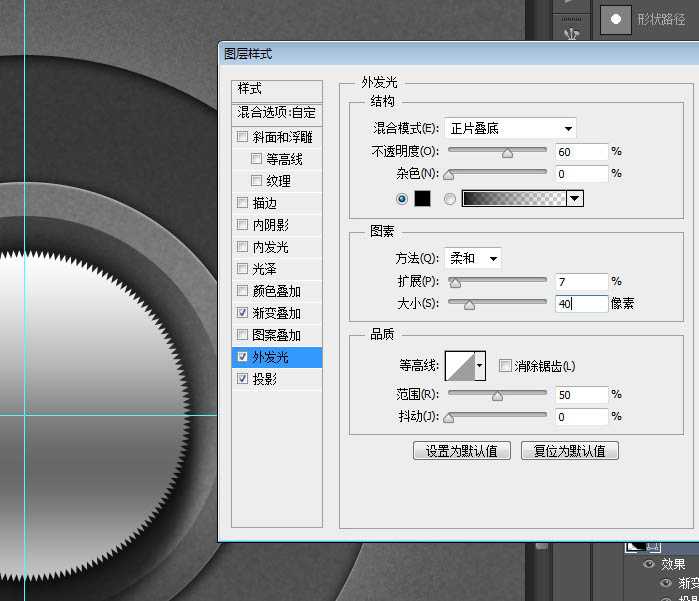
Task: Click the 扩展 spread slider handle
Action: click(x=455, y=283)
